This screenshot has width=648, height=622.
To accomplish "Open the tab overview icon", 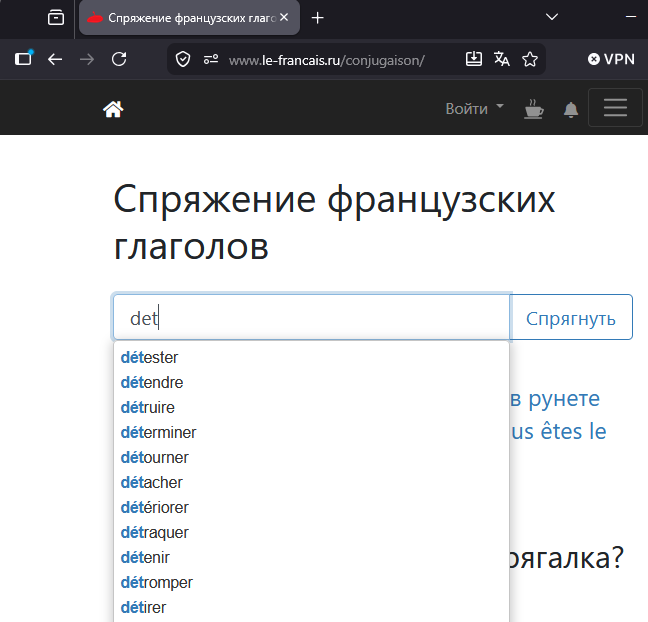I will (x=56, y=18).
